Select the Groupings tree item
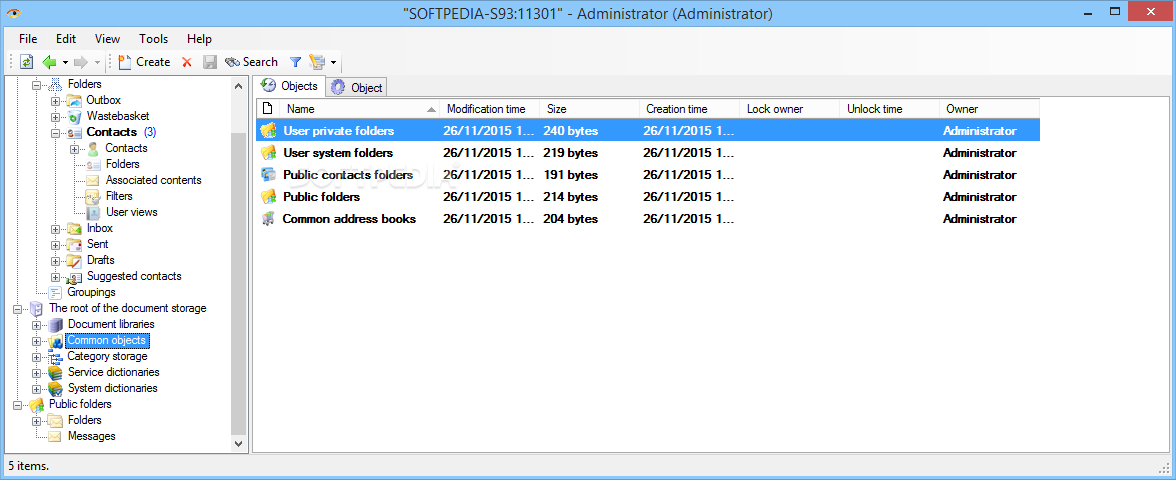 pos(92,292)
